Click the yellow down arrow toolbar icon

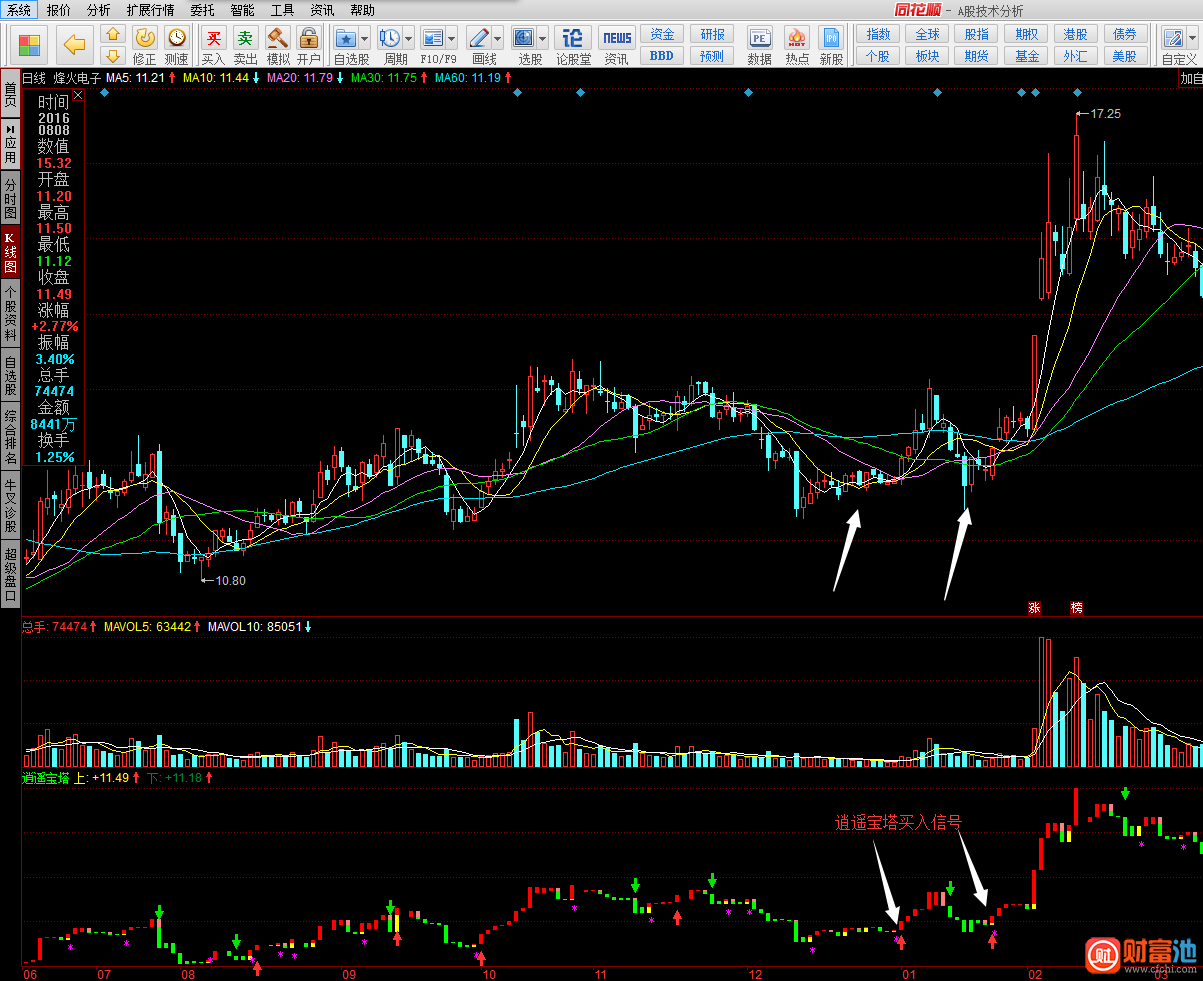point(113,55)
